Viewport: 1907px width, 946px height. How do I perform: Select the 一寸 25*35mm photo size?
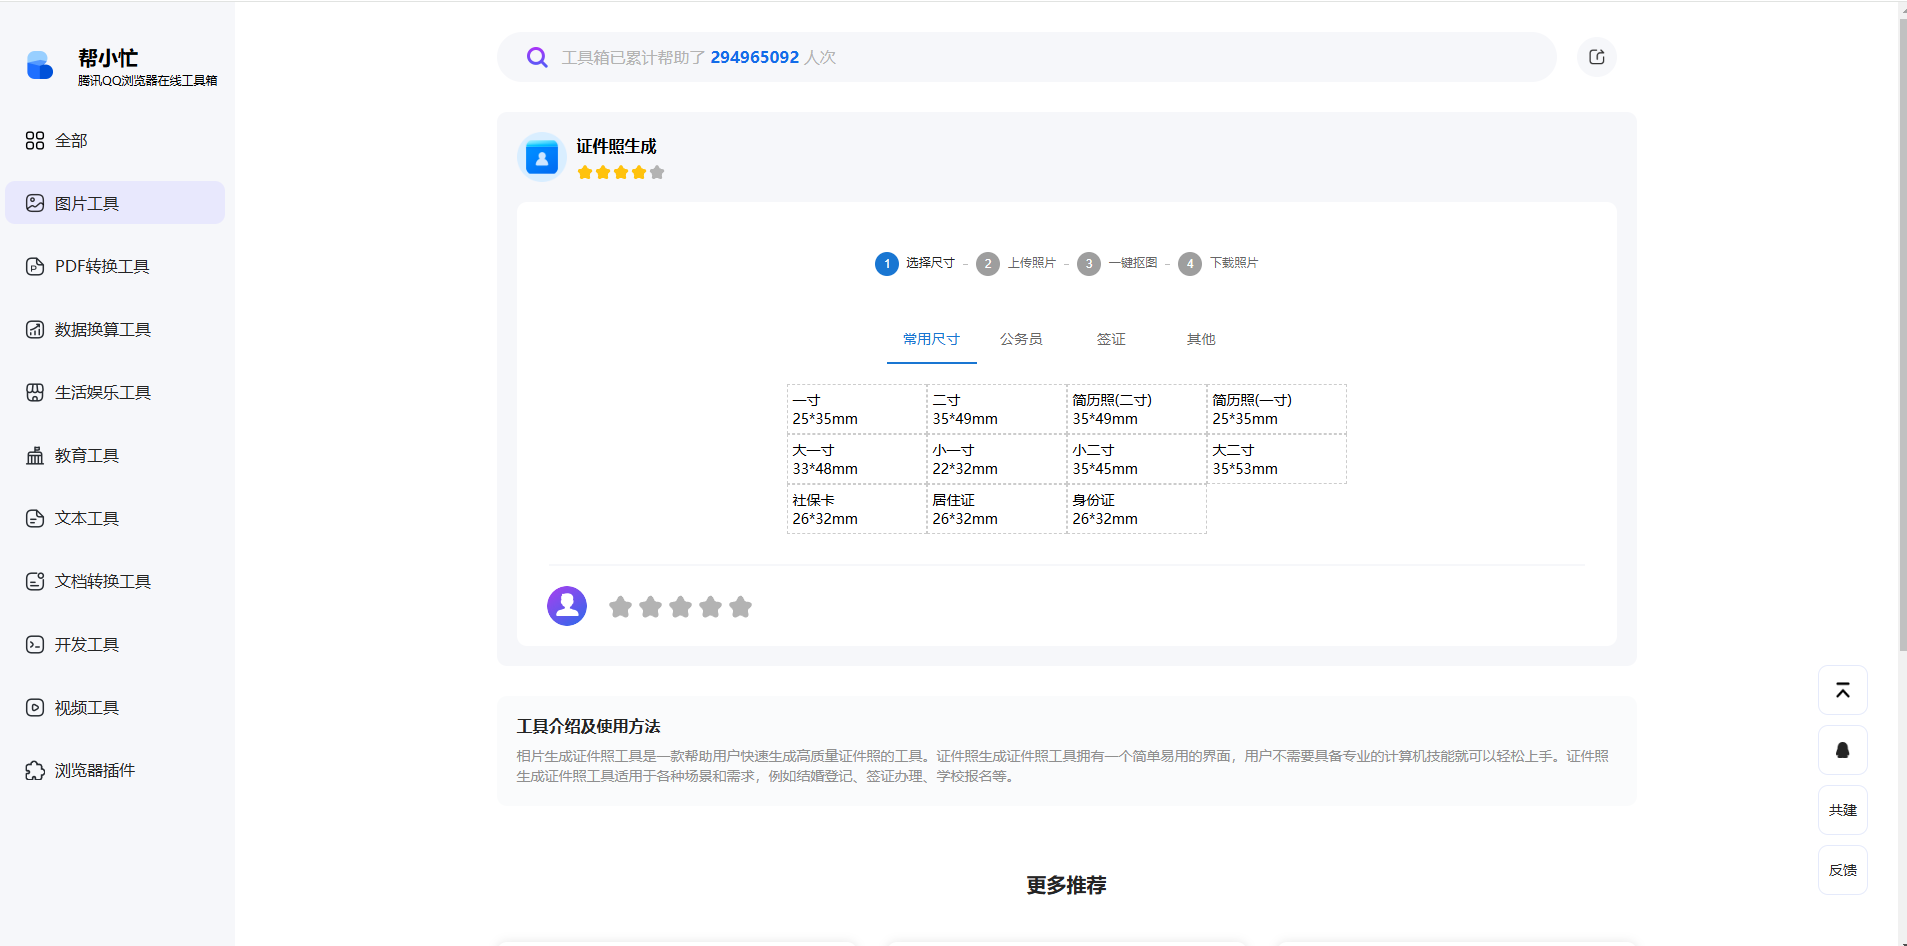855,409
